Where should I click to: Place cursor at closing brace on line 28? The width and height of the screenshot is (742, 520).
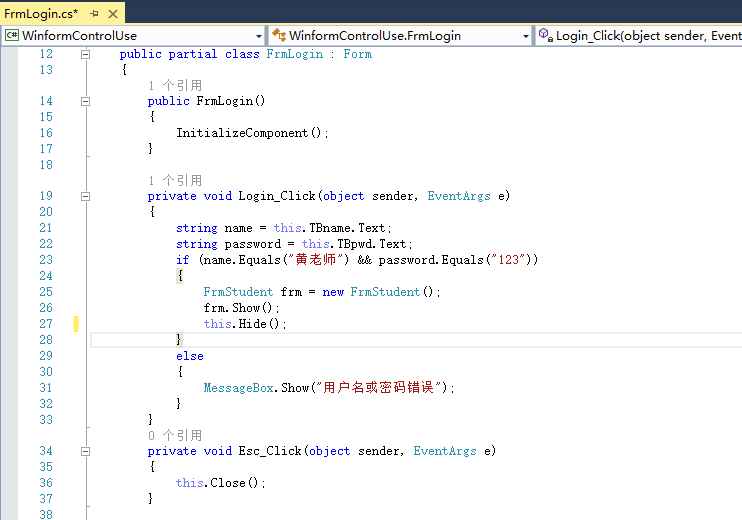pyautogui.click(x=178, y=340)
